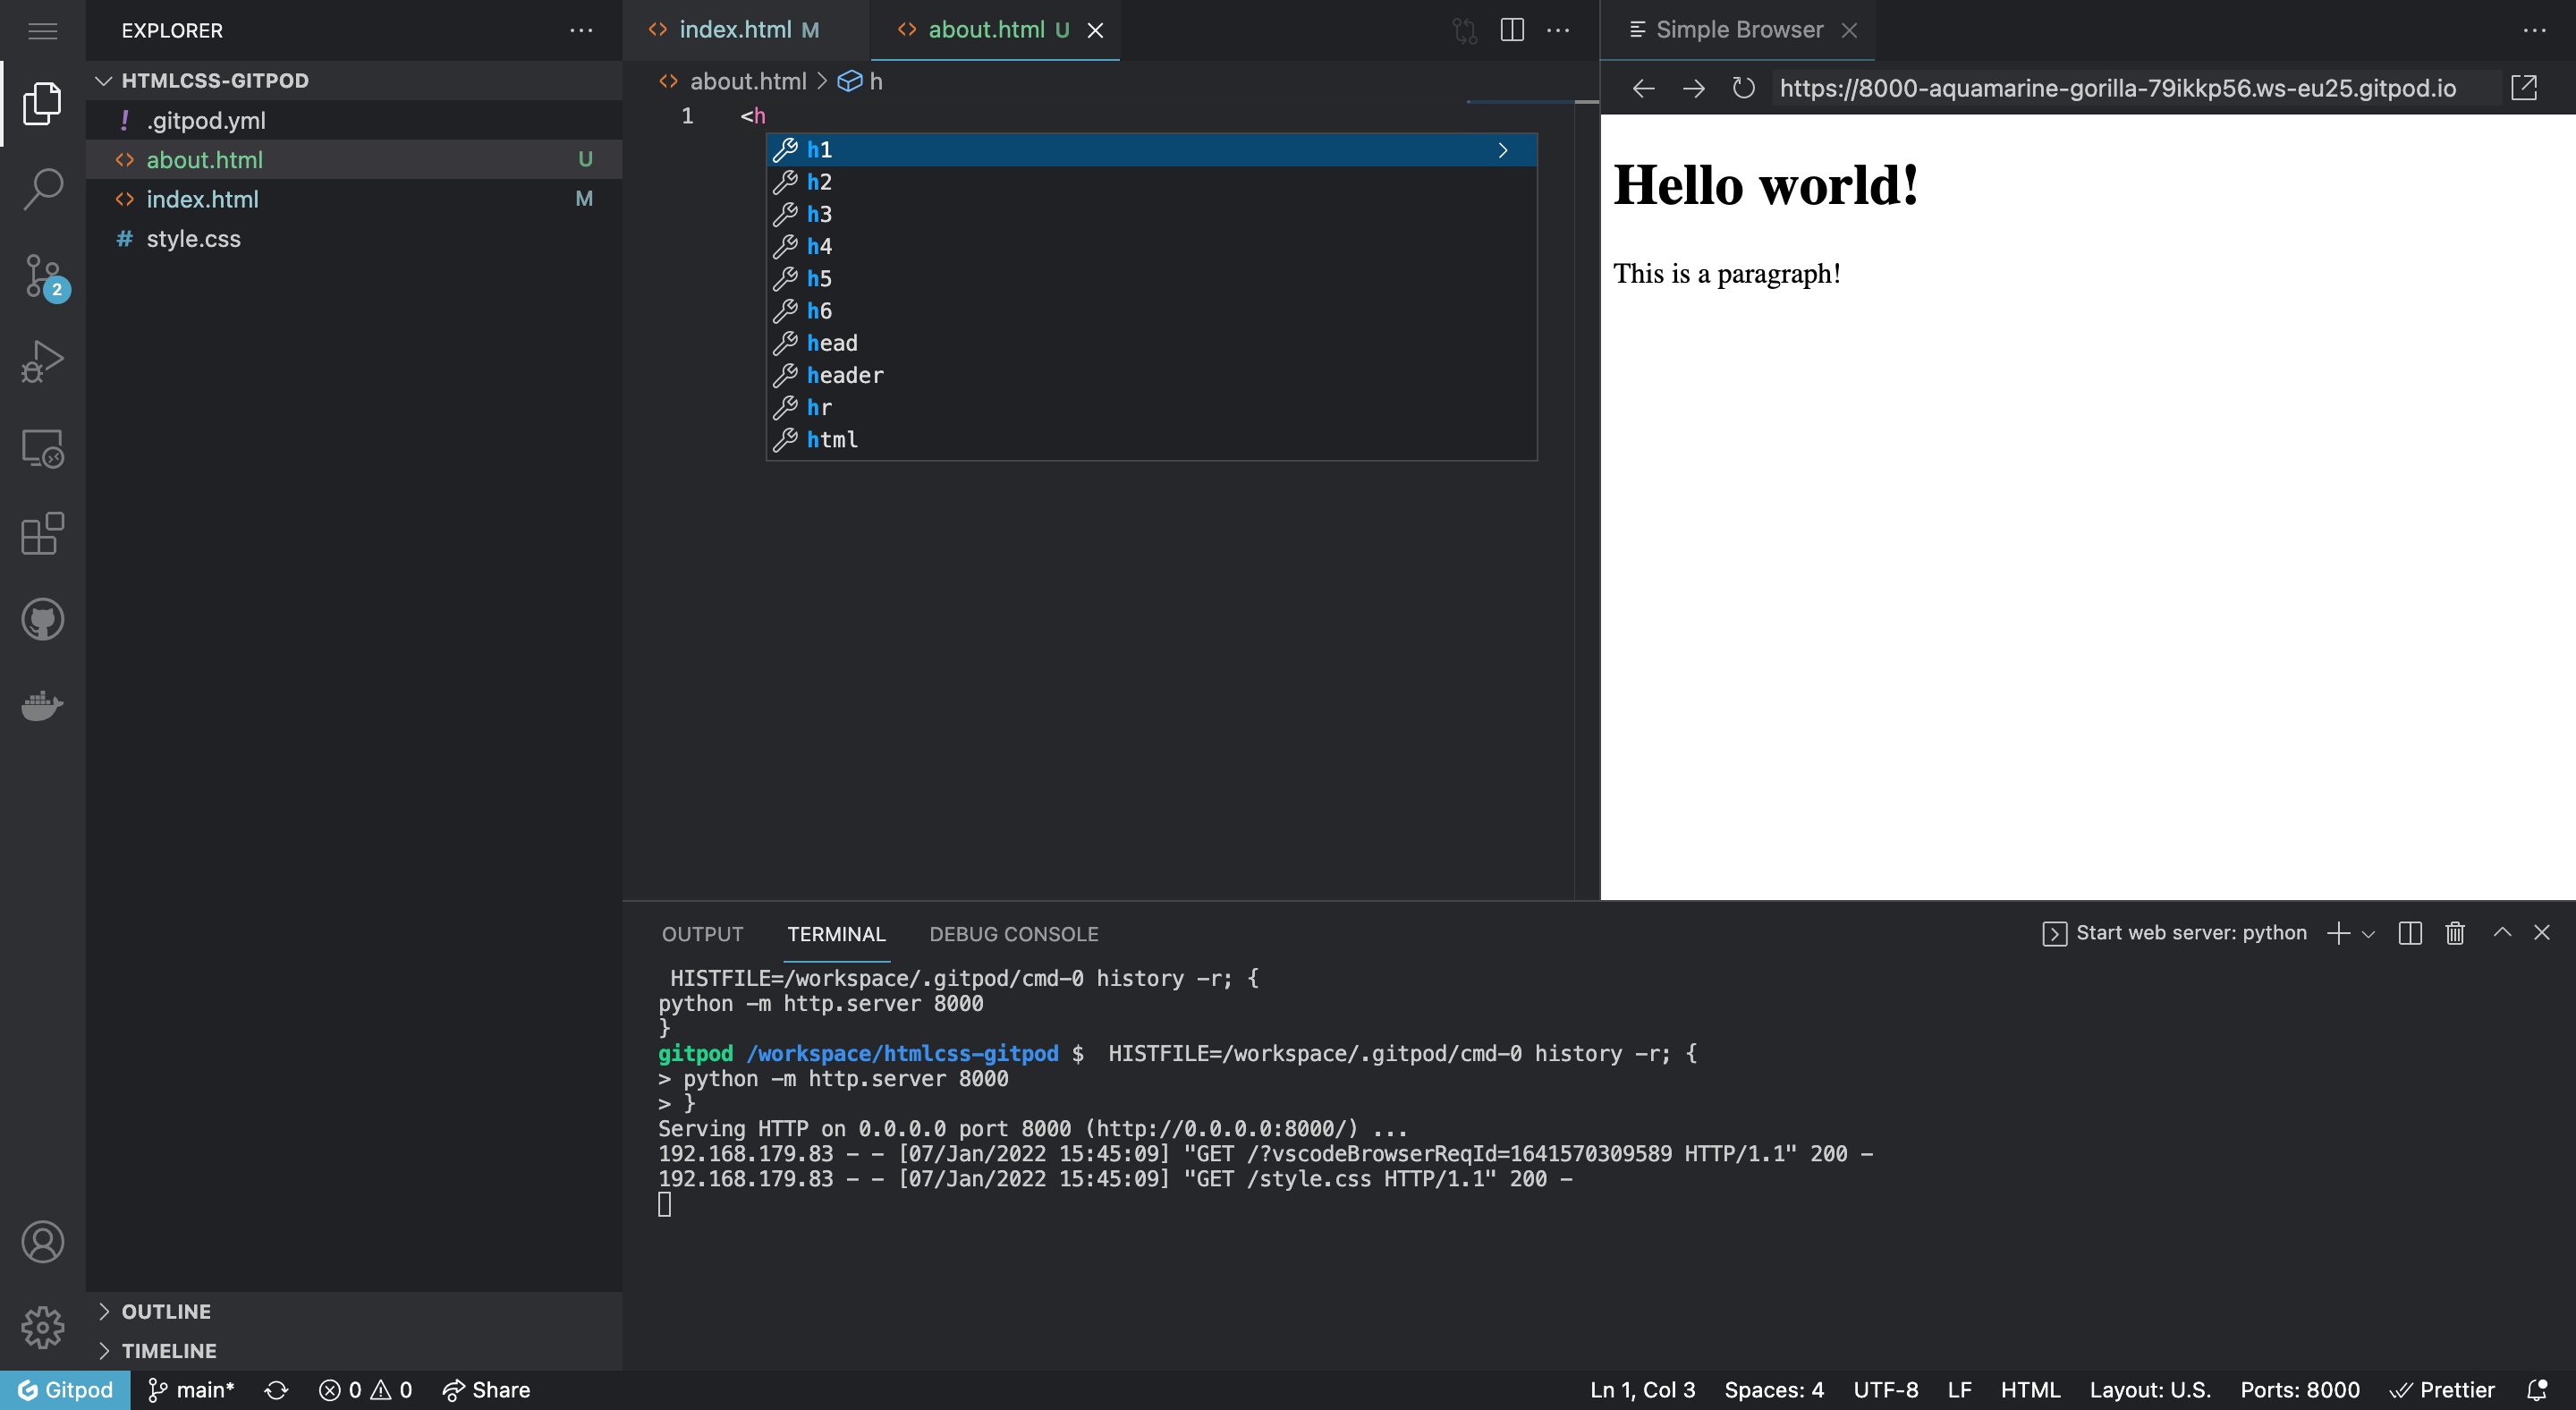Click the Share button in status bar
The image size is (2576, 1410).
tap(489, 1389)
